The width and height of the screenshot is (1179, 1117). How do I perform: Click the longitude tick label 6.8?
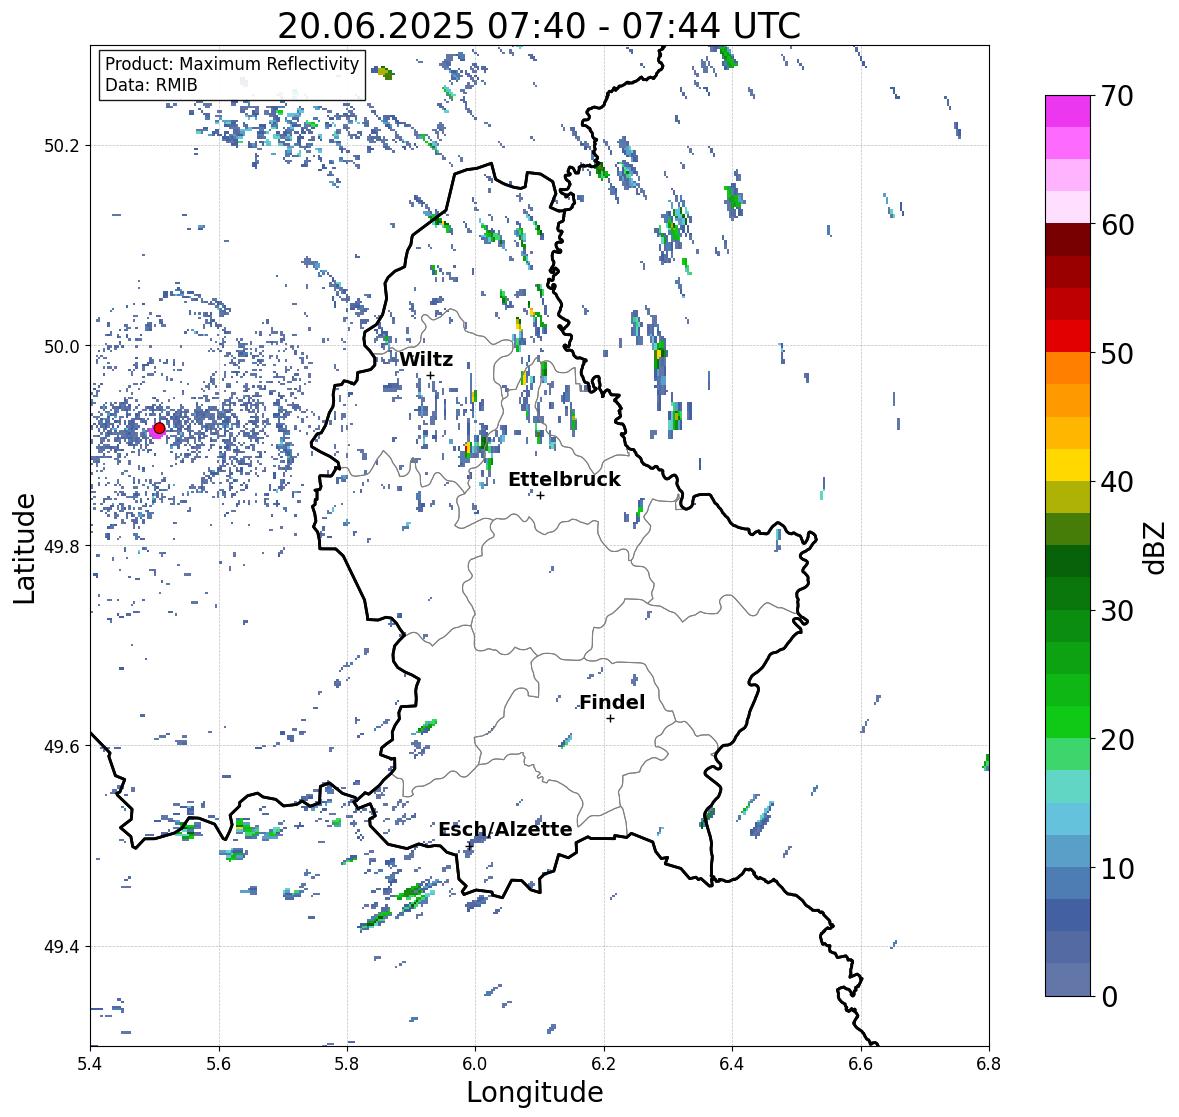(x=989, y=1063)
